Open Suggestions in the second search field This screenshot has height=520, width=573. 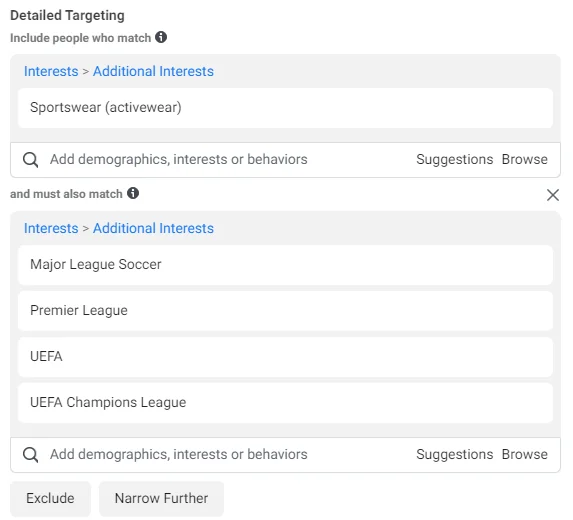[x=455, y=455]
